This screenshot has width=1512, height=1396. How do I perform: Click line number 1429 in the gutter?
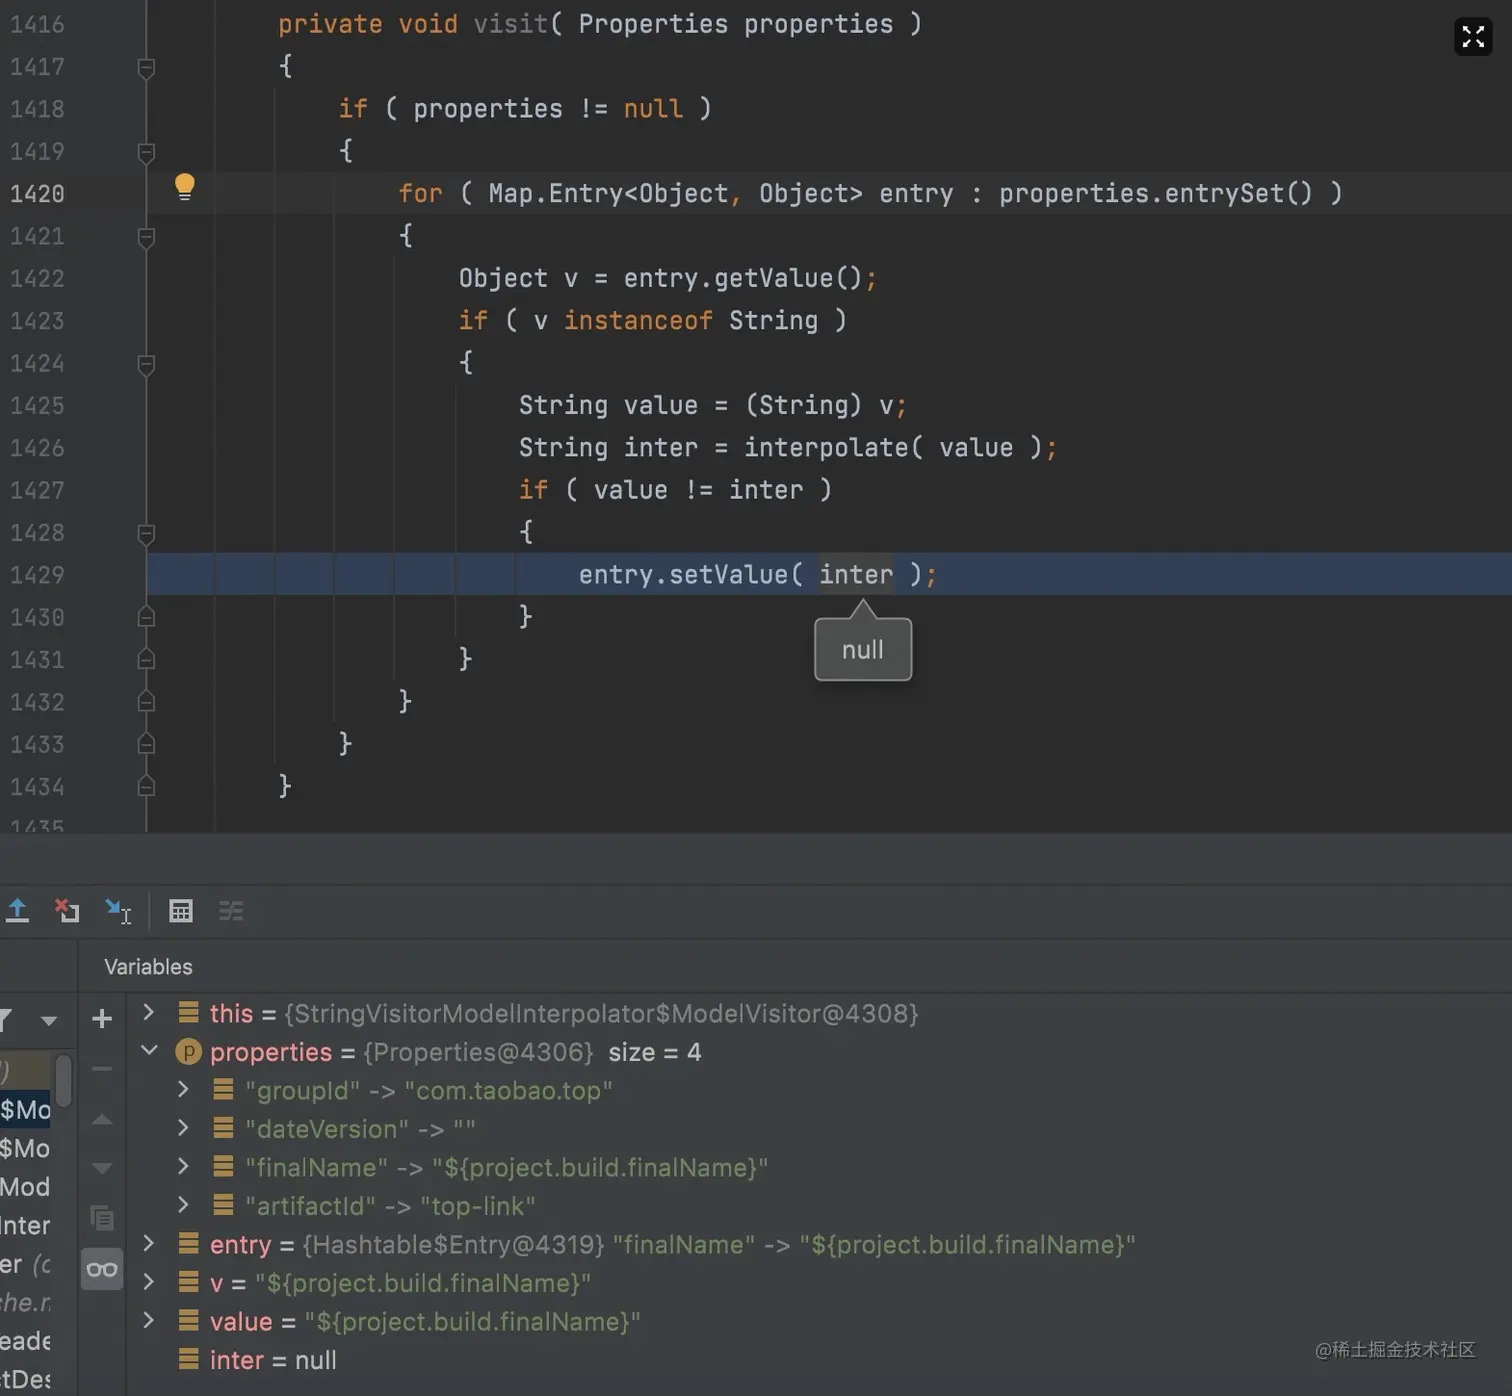pyautogui.click(x=37, y=575)
